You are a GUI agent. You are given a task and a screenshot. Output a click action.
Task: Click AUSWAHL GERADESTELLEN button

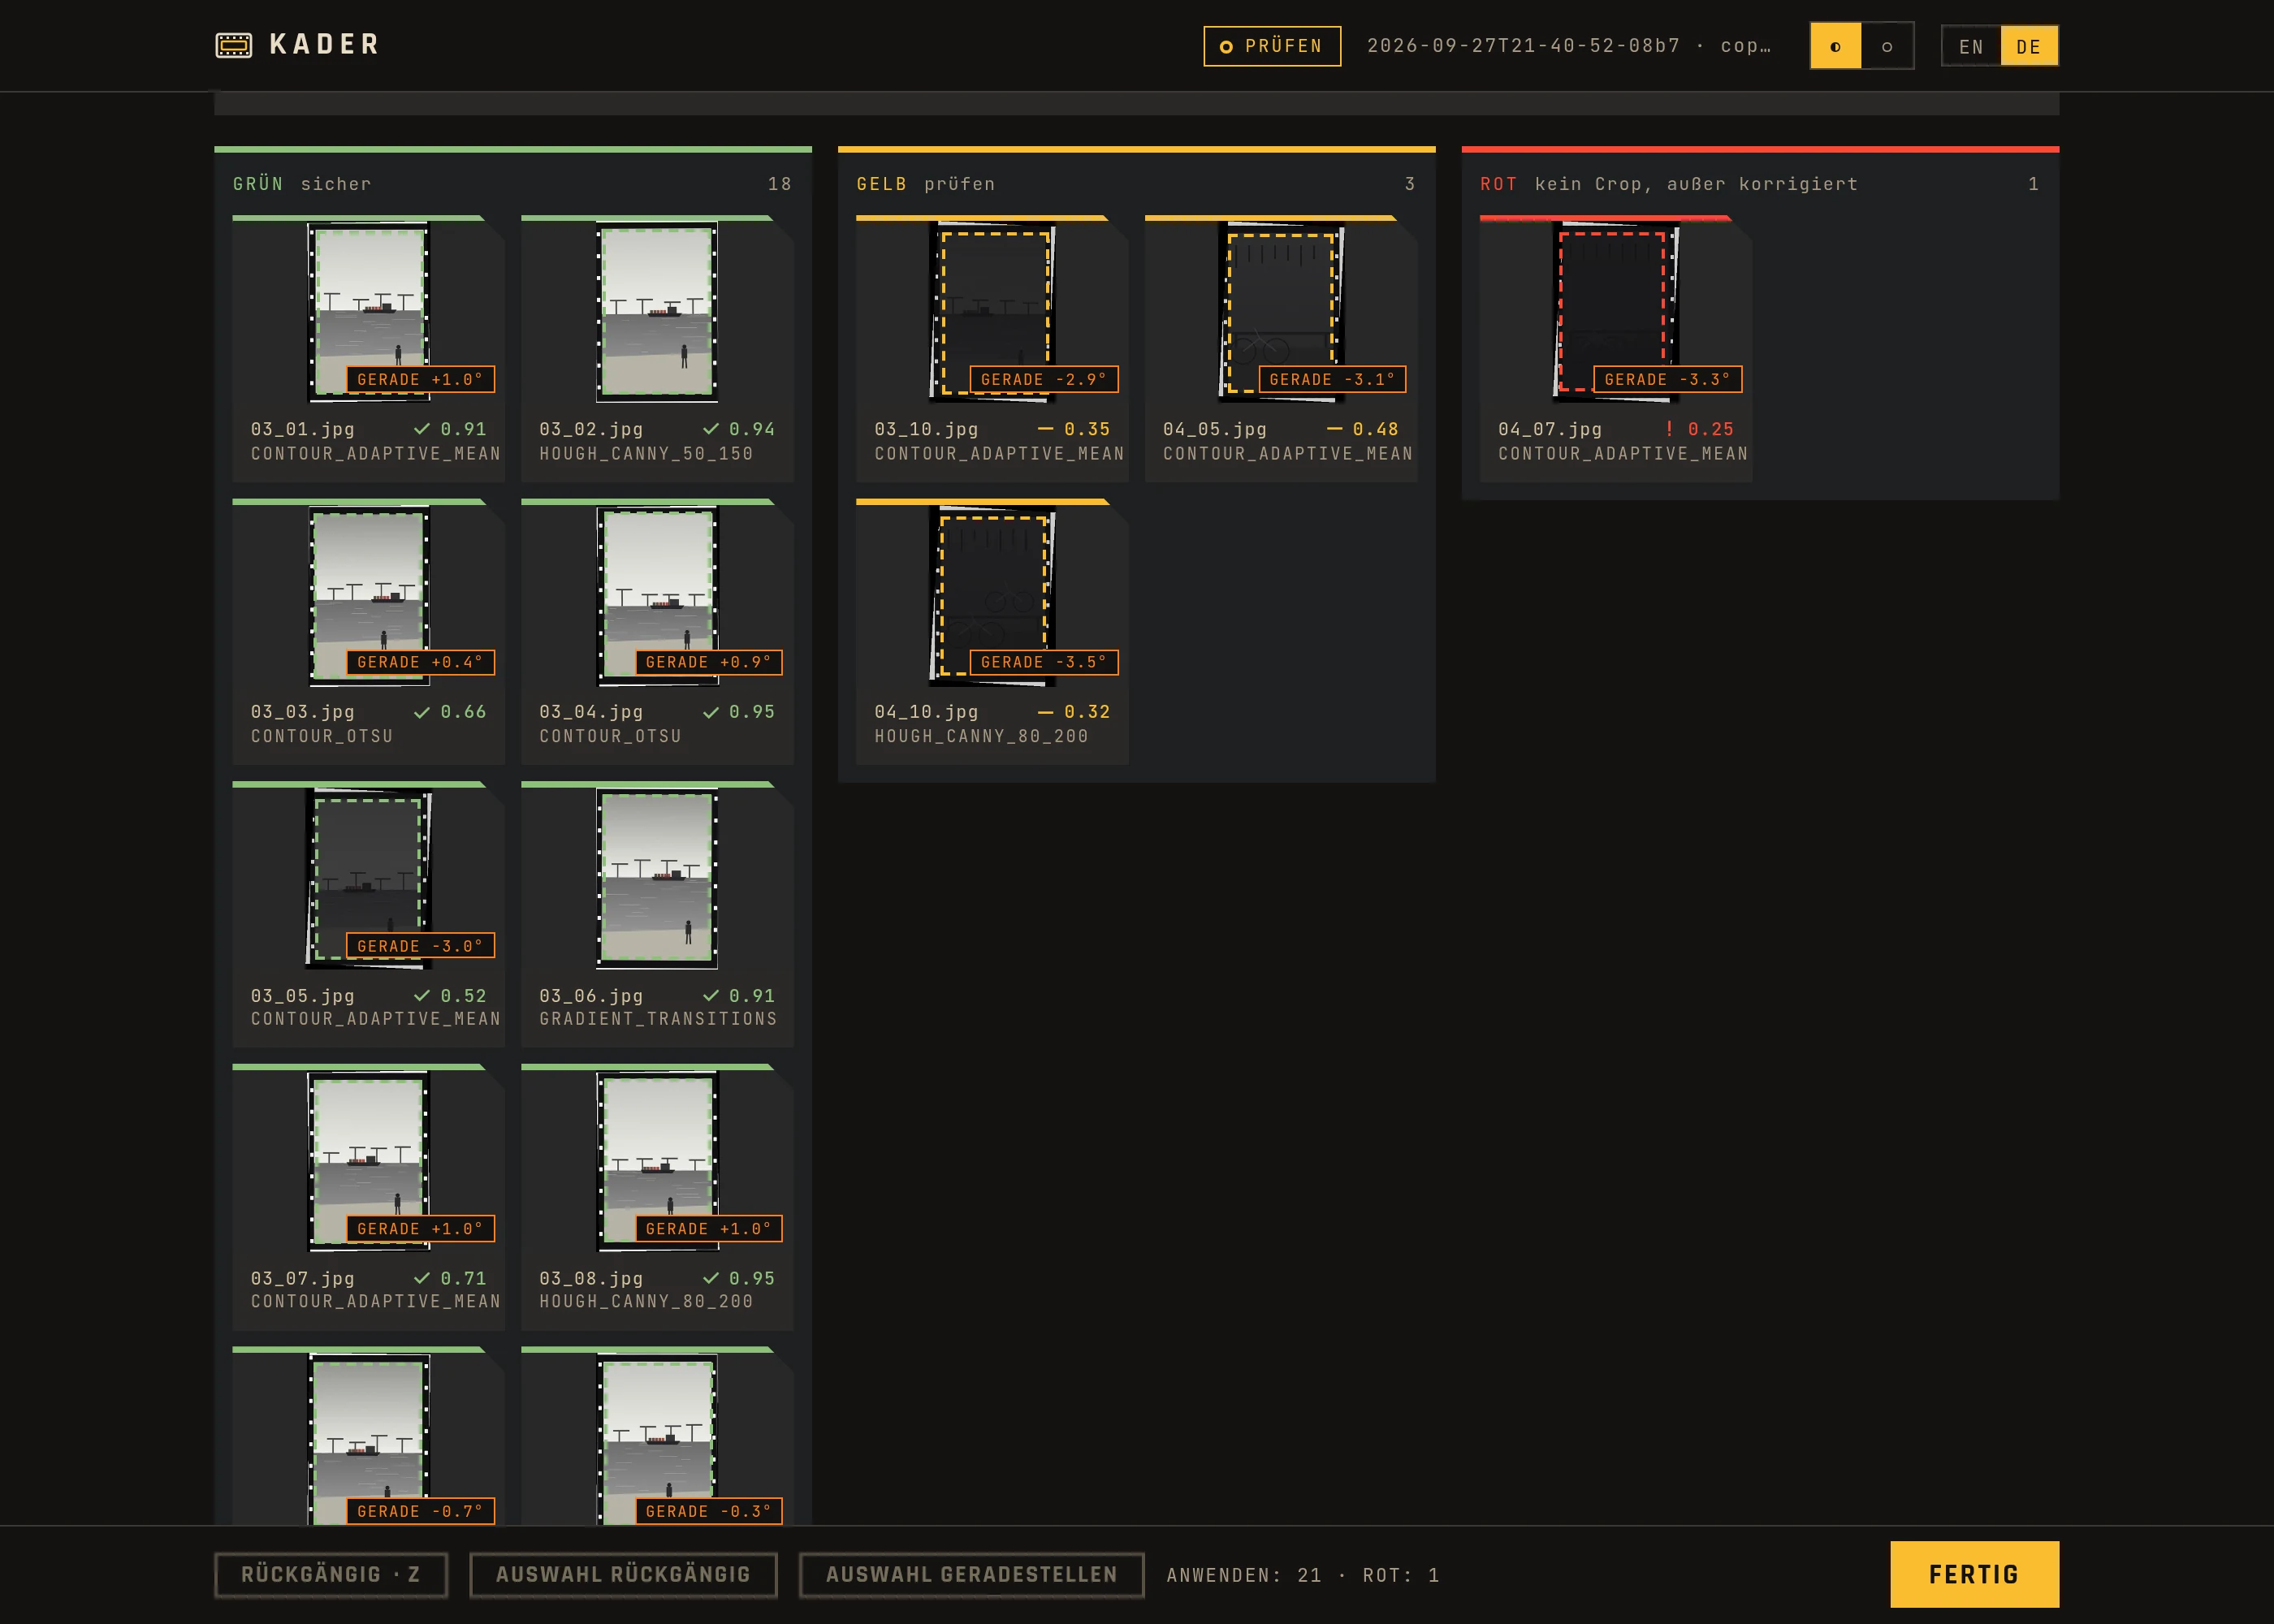coord(971,1574)
